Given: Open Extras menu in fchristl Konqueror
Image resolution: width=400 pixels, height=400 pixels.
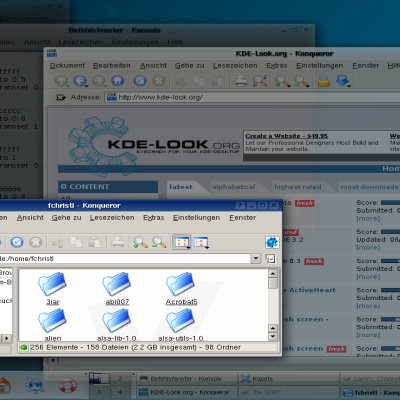Looking at the screenshot, I should [x=154, y=218].
